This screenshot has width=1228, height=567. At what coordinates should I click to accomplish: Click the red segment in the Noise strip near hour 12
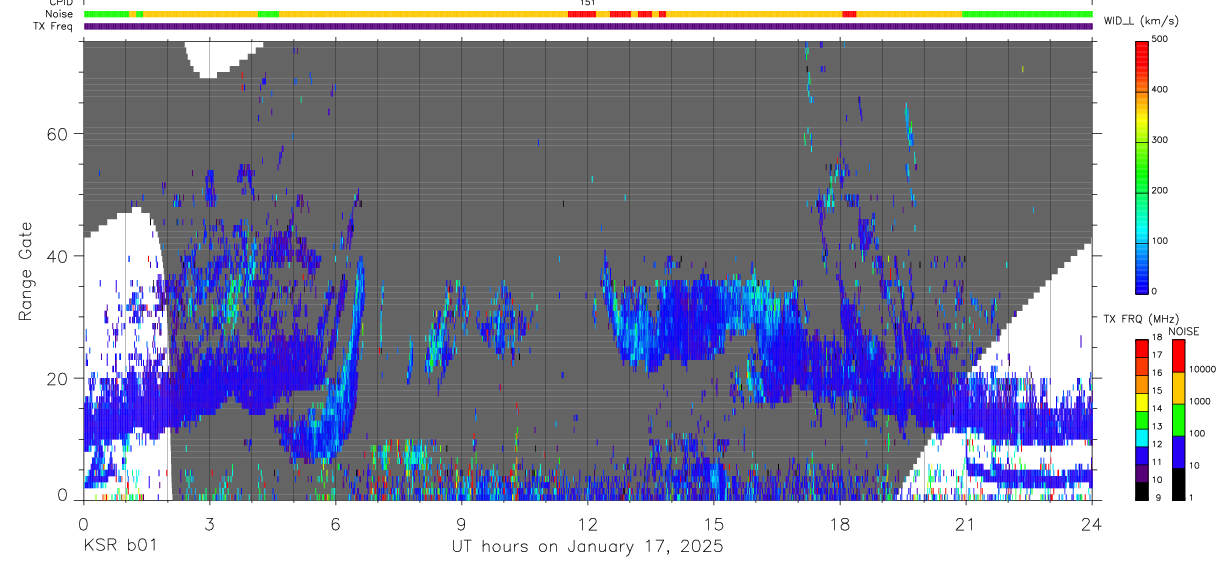pos(583,14)
